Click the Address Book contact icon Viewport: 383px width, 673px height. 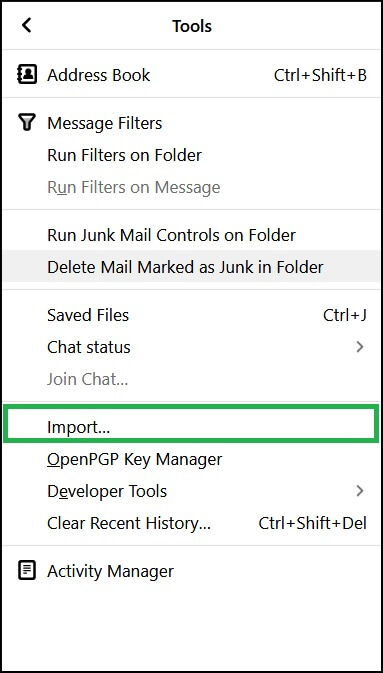coord(27,75)
